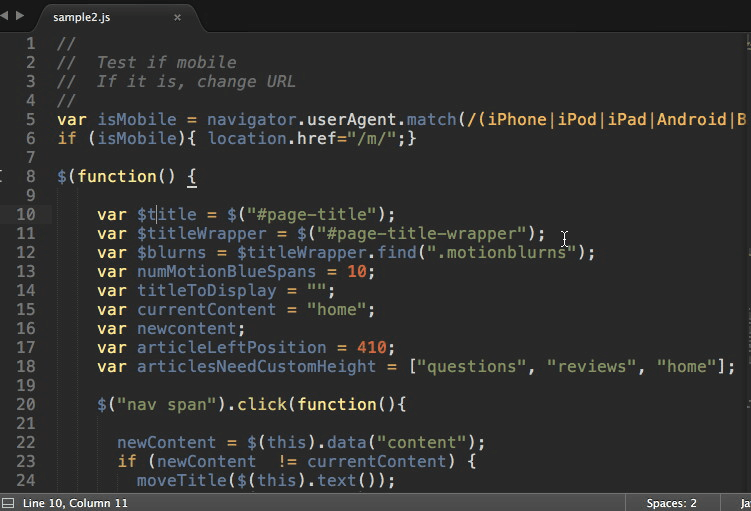
Task: Click 'newcontent' on line 16
Action: click(x=187, y=328)
